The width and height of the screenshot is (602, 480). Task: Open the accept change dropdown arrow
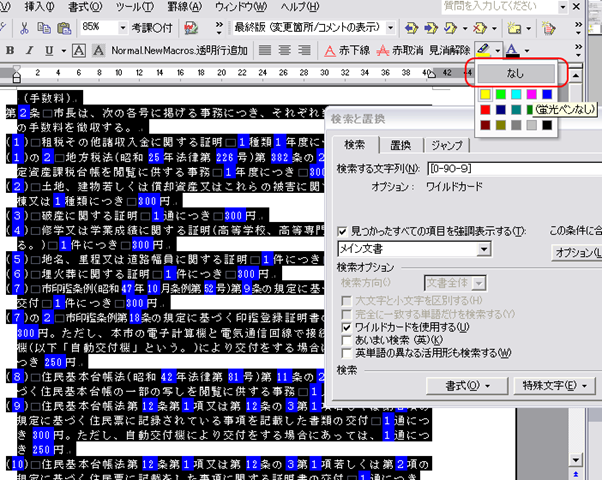(465, 28)
